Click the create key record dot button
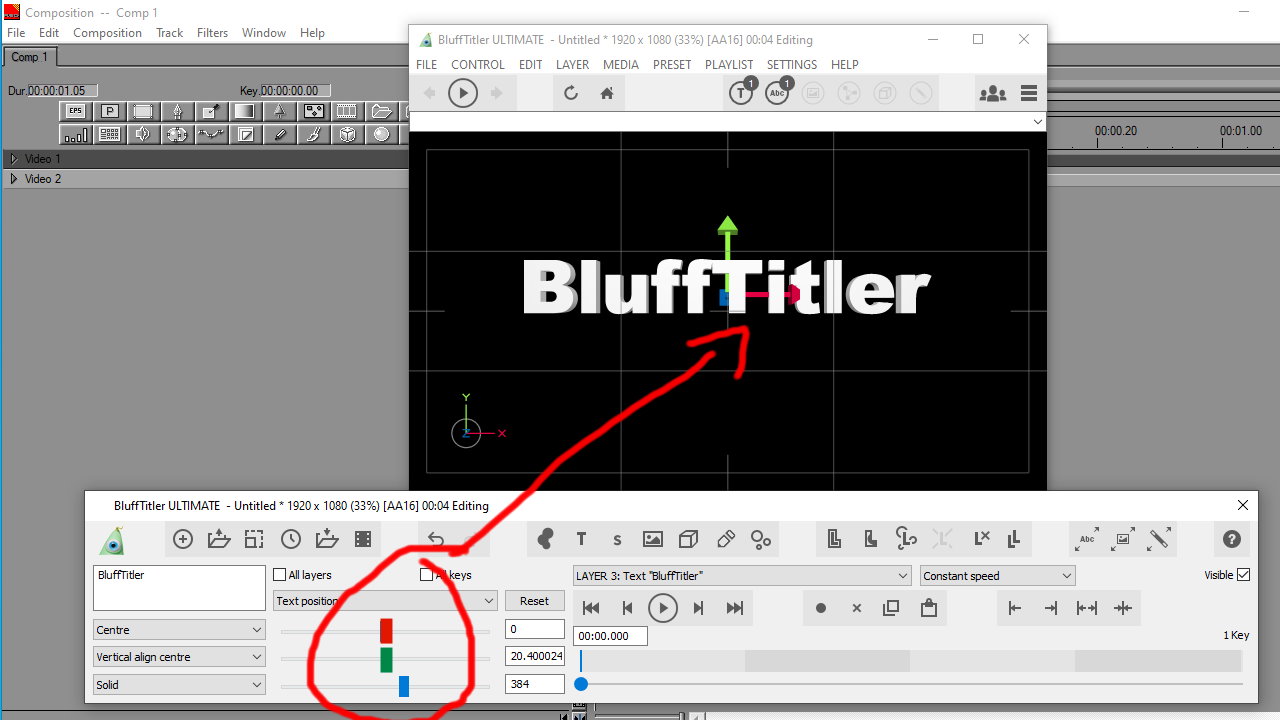This screenshot has height=720, width=1280. [821, 608]
